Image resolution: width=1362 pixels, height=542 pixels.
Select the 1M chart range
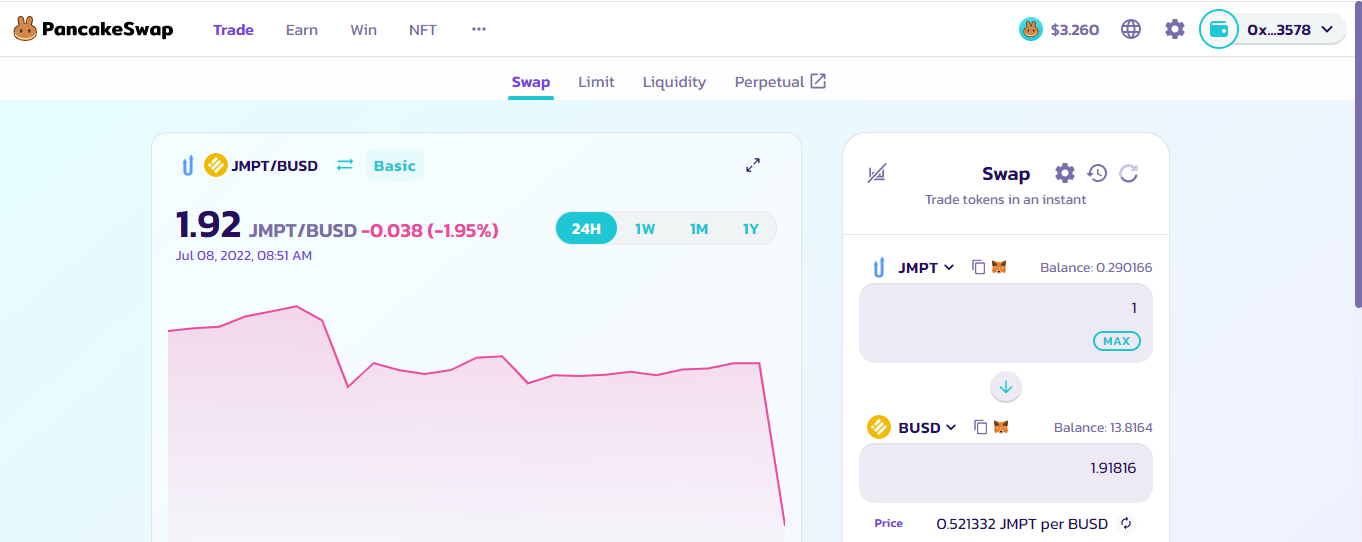699,229
